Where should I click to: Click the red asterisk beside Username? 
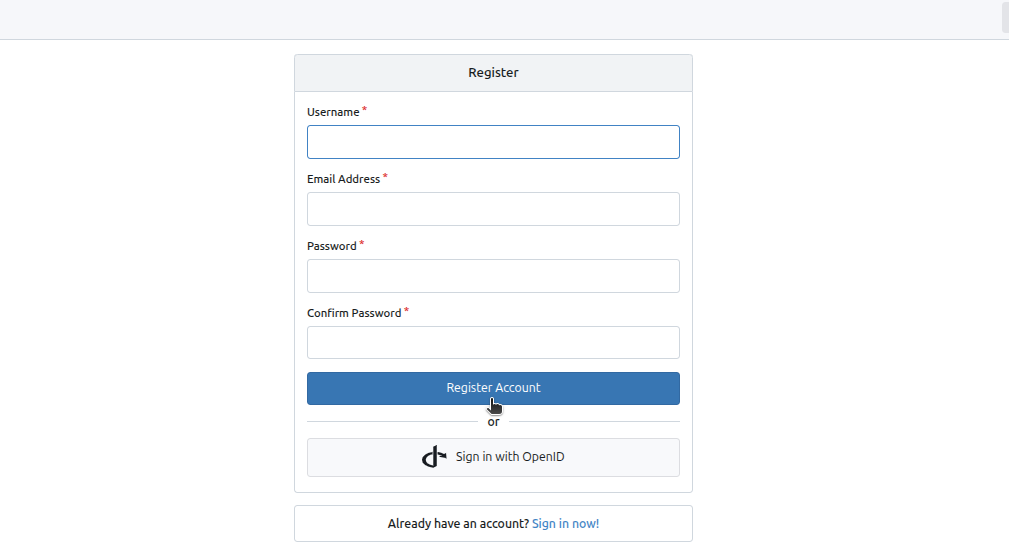point(364,109)
